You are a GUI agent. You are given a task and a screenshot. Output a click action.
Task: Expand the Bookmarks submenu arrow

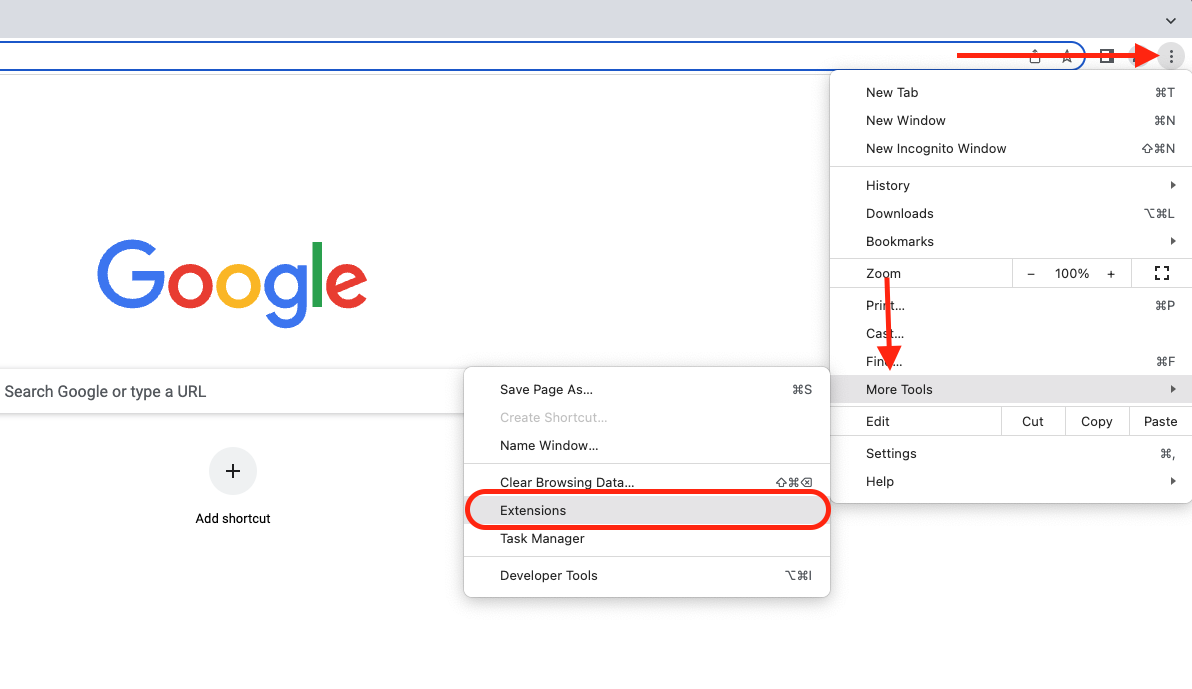(1173, 241)
